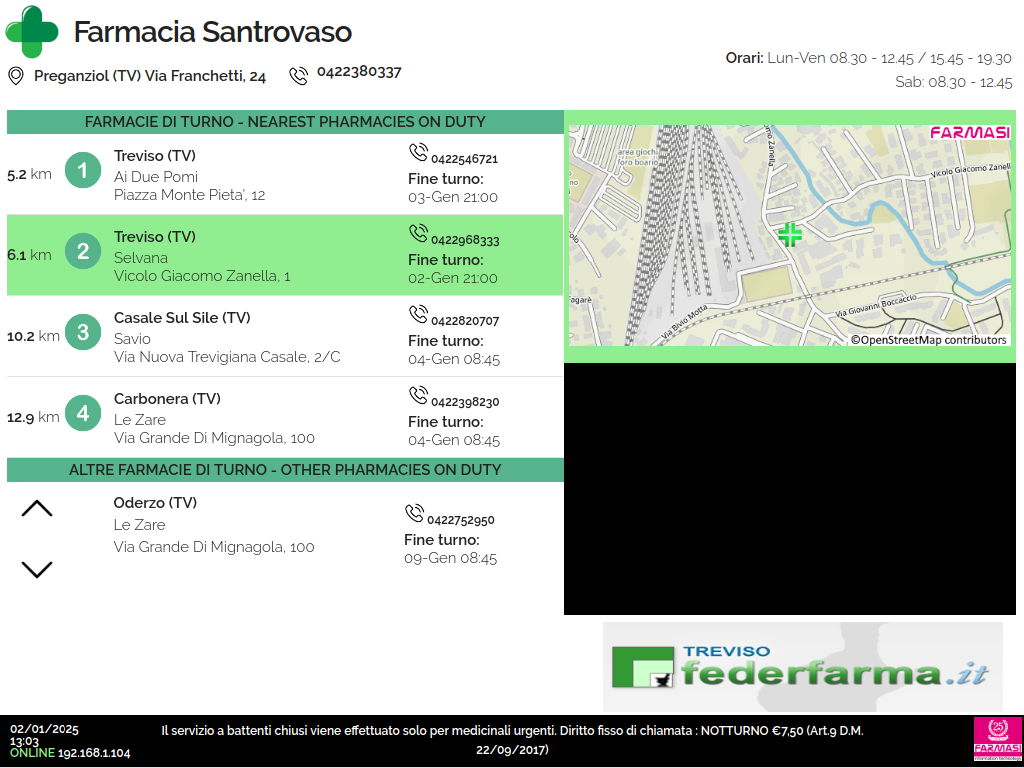
Task: Click the location pin icon near address
Action: (x=16, y=76)
